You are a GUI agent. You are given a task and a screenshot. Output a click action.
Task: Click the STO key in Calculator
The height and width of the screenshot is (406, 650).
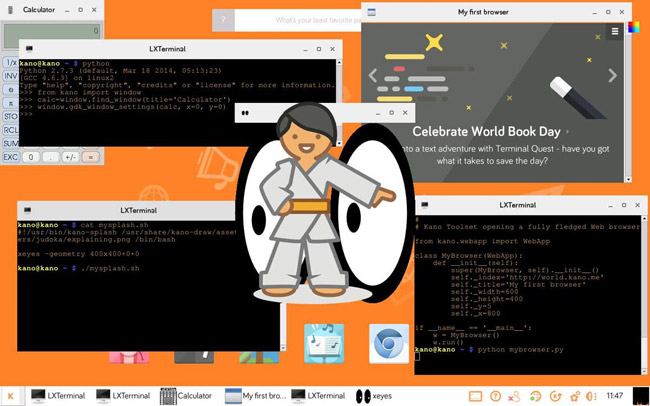coord(10,117)
